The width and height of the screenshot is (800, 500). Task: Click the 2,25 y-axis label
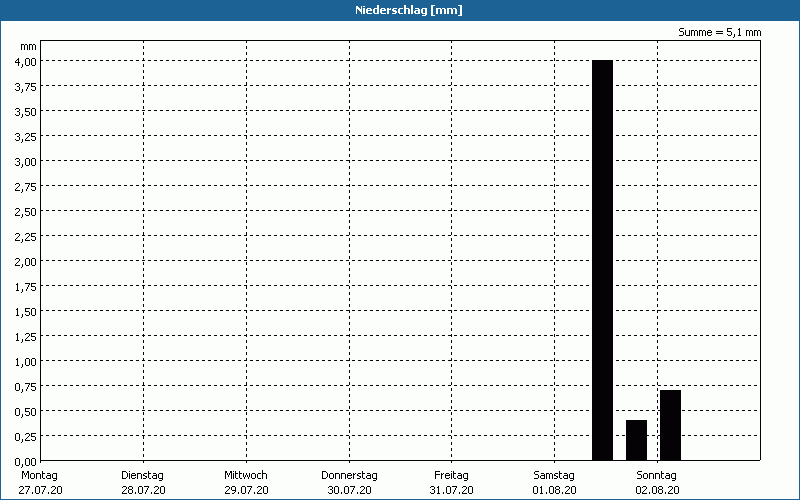(26, 237)
